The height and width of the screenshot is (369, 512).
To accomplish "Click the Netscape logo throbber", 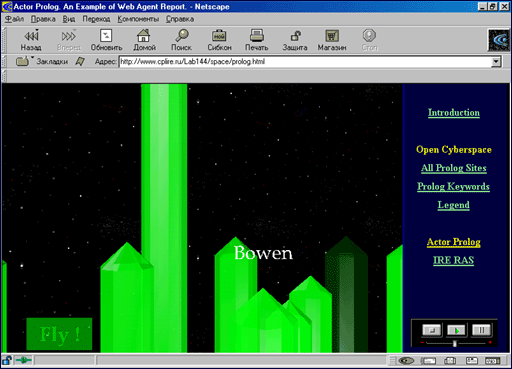I will (499, 40).
